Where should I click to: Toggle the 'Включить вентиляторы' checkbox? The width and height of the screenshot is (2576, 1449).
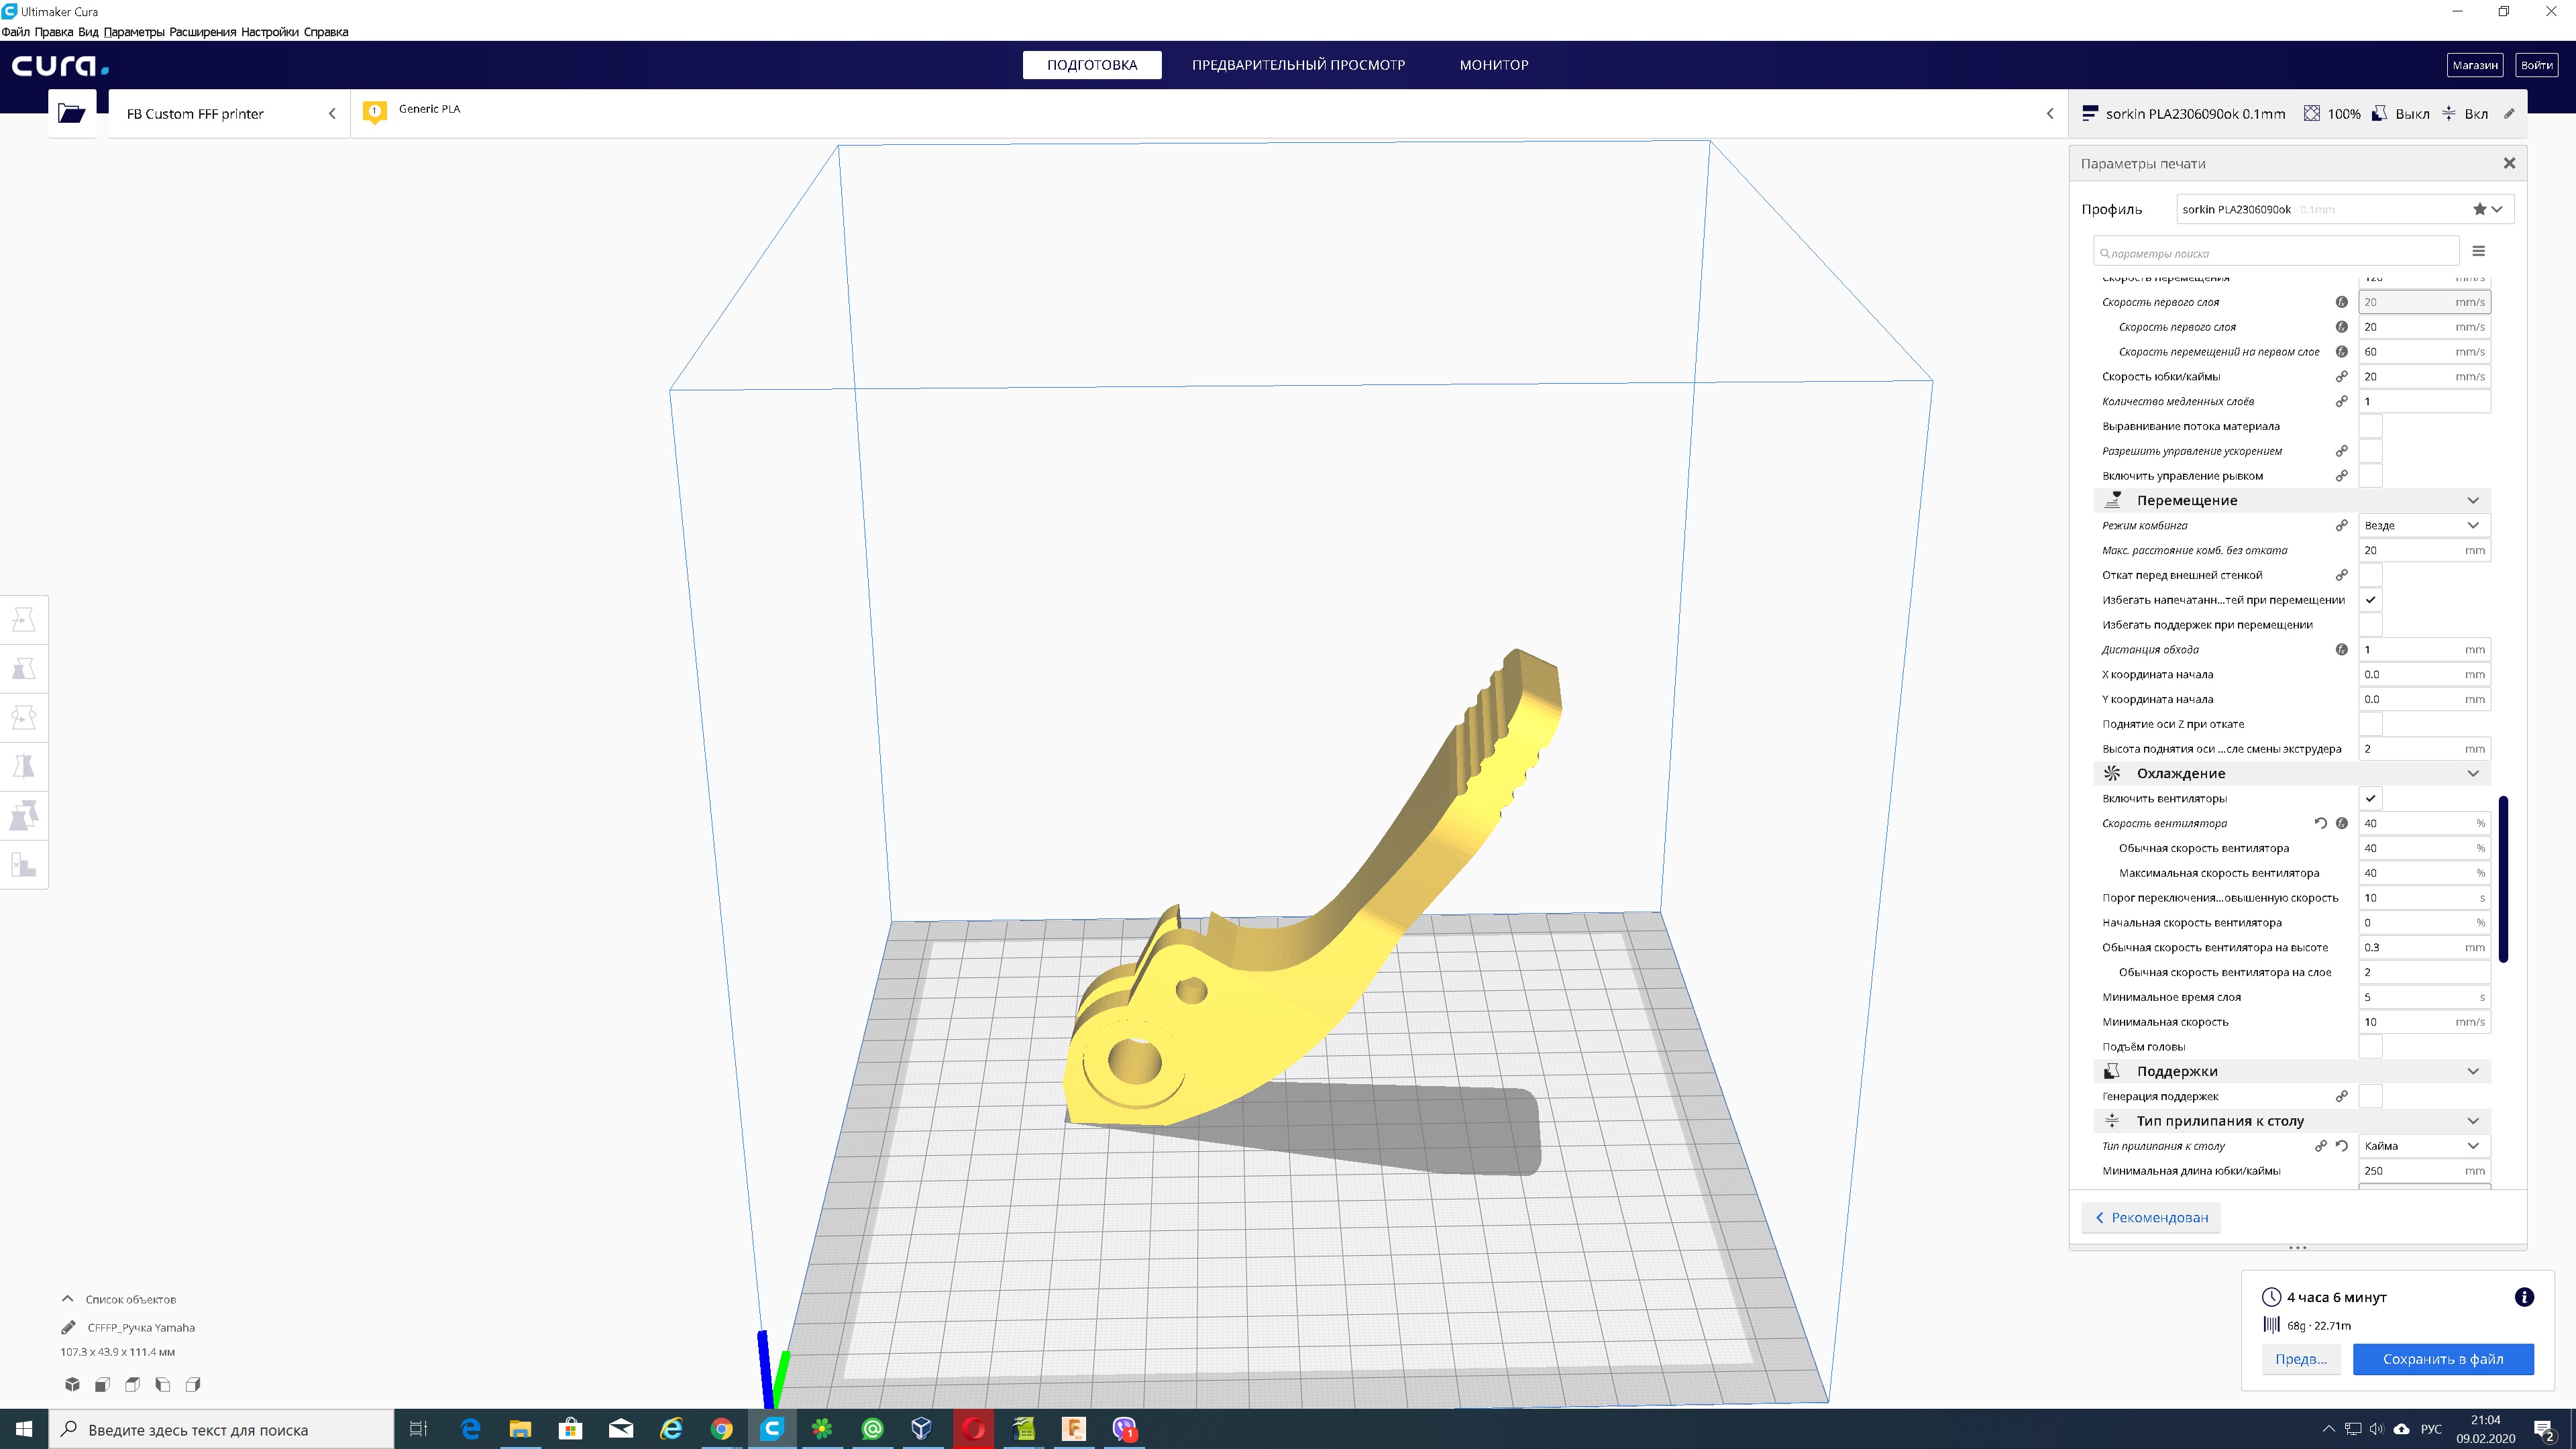point(2370,798)
